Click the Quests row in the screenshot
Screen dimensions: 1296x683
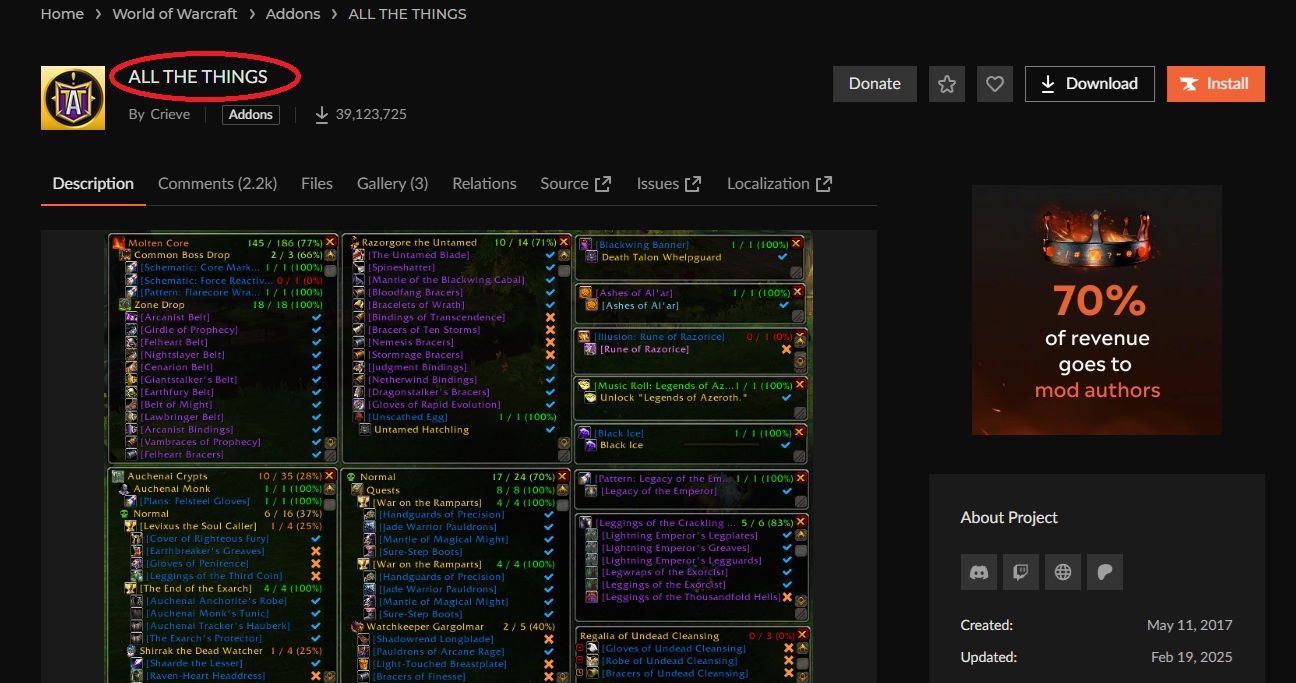tap(382, 490)
